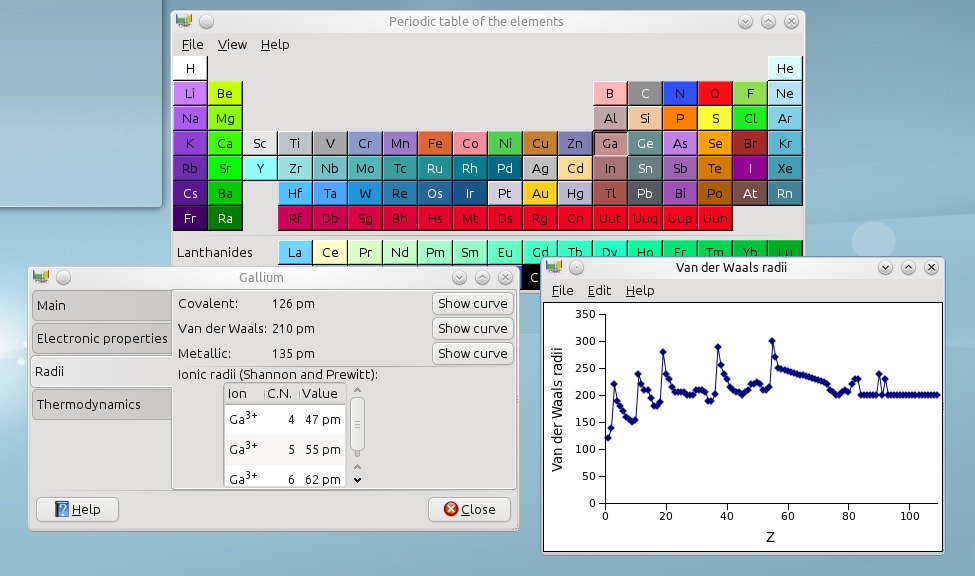Image resolution: width=975 pixels, height=576 pixels.
Task: Open the File menu in Periodic table window
Action: click(x=192, y=44)
